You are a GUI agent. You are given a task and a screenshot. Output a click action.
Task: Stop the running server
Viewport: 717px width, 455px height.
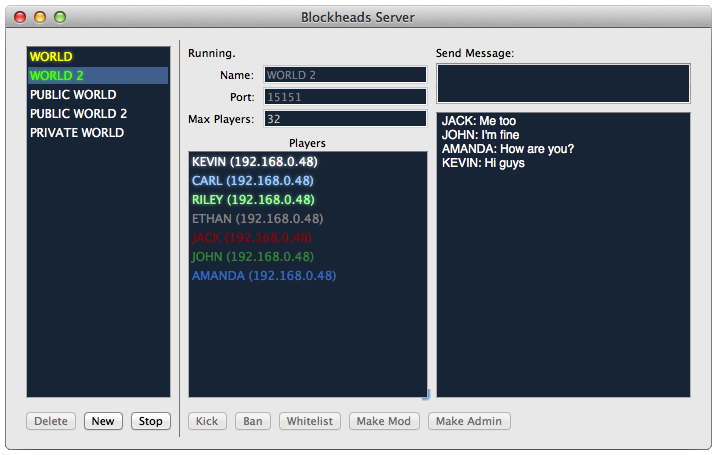[x=150, y=421]
